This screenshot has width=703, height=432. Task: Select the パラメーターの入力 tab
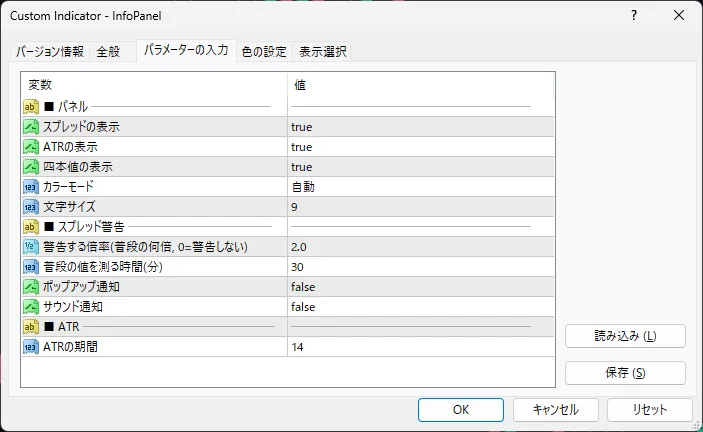(x=187, y=50)
